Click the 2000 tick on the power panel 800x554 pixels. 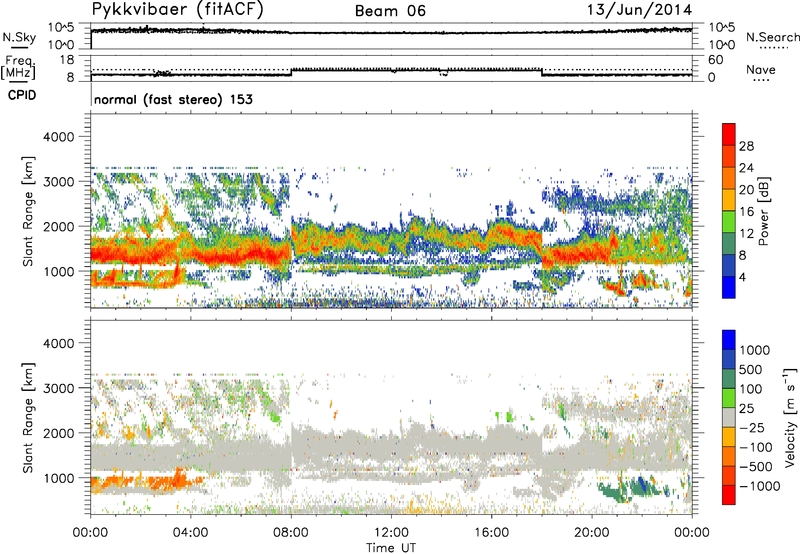pos(58,226)
